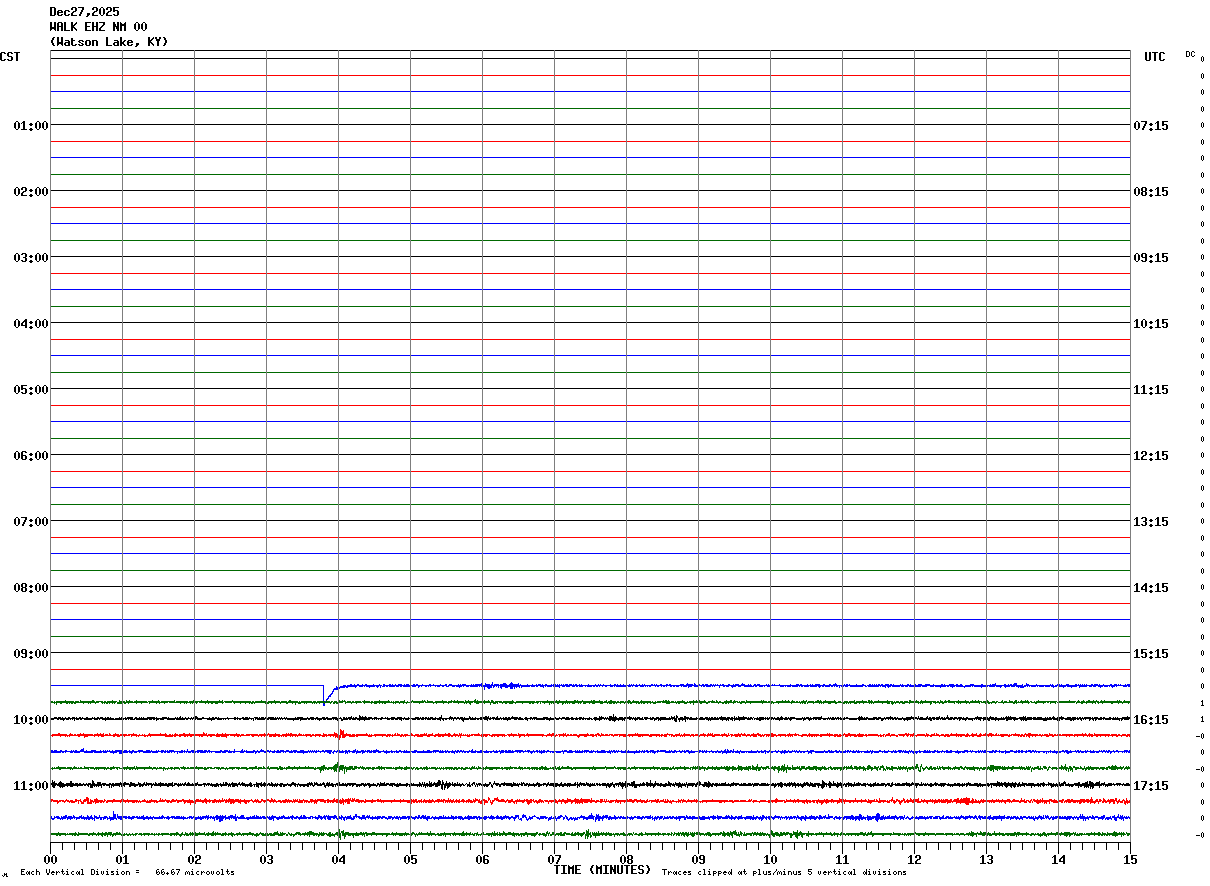Click the DC offset column header
The image size is (1210, 886).
tap(1190, 54)
